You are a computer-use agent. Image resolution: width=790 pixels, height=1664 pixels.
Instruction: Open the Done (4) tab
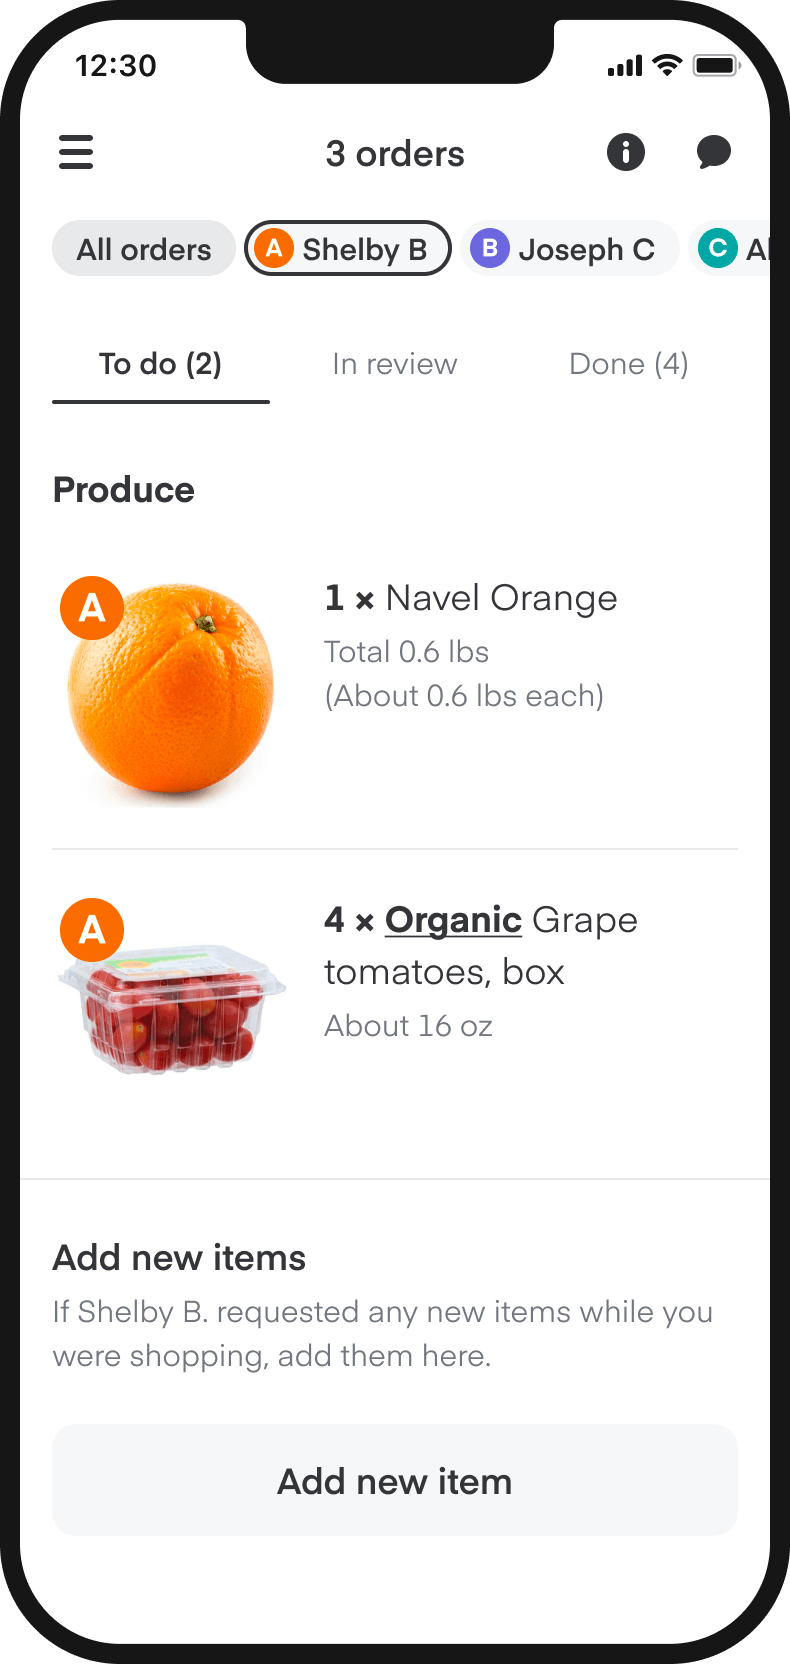pos(628,364)
